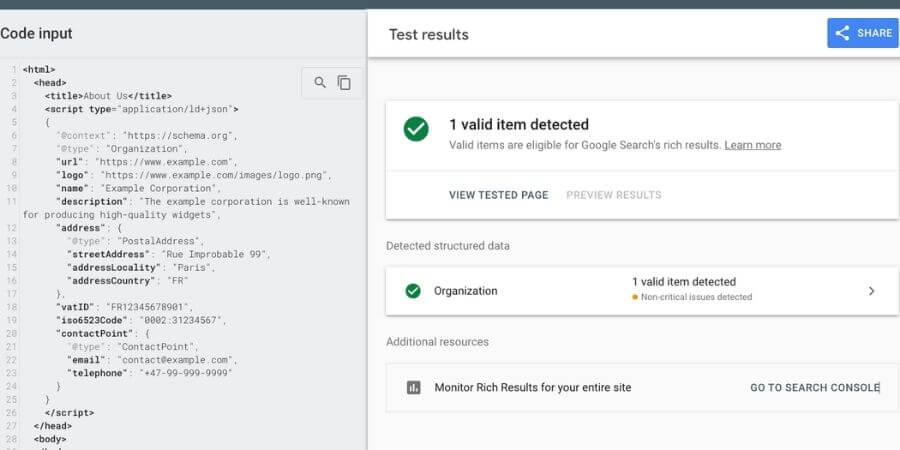Viewport: 900px width, 450px height.
Task: Click the "@context" code line
Action: [x=146, y=135]
